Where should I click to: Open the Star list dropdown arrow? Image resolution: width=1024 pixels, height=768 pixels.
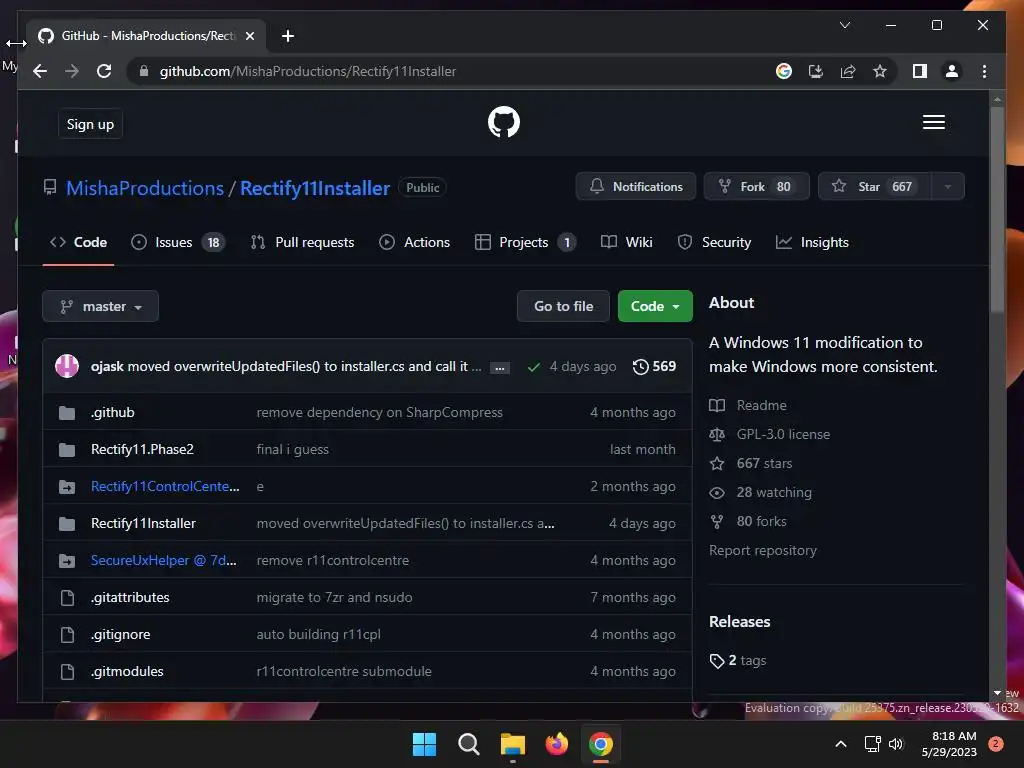(x=947, y=187)
